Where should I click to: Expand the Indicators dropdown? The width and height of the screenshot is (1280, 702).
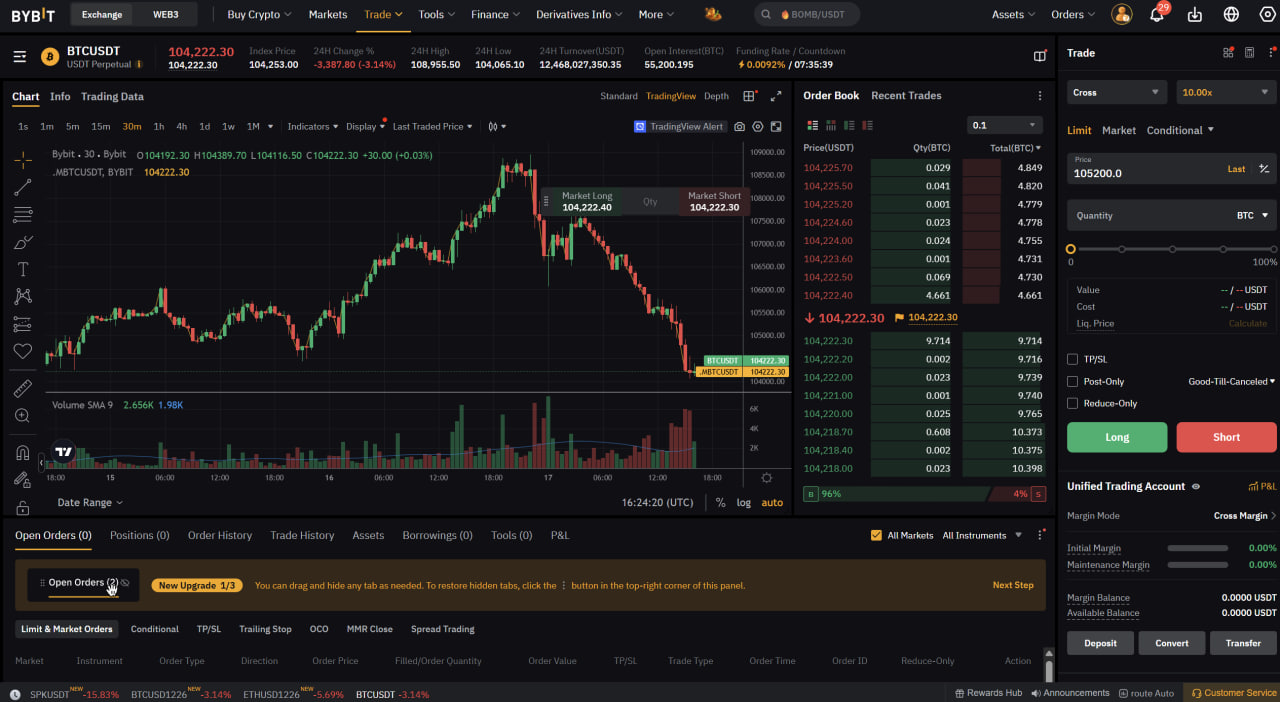(313, 127)
